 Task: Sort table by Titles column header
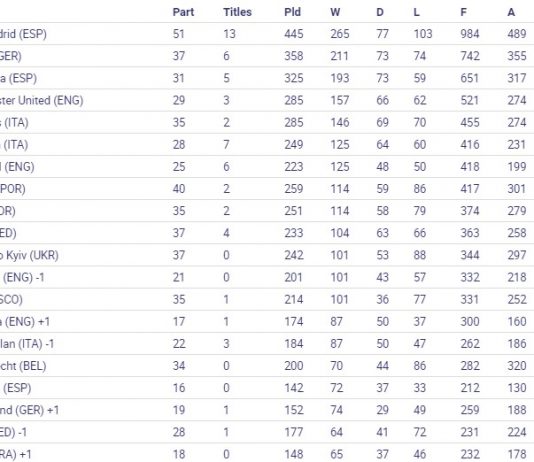pyautogui.click(x=237, y=12)
